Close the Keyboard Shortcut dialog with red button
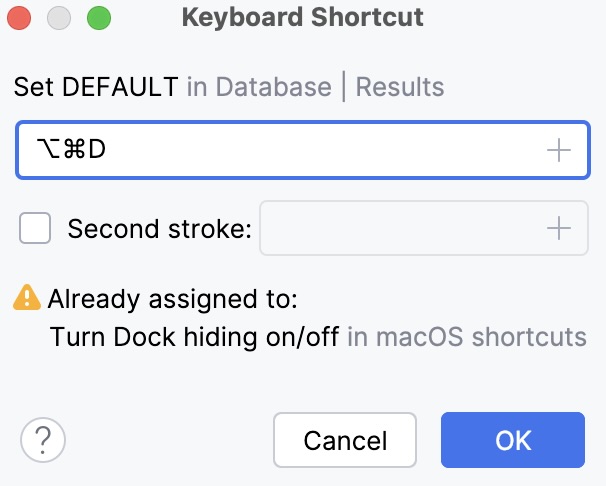 tap(19, 18)
